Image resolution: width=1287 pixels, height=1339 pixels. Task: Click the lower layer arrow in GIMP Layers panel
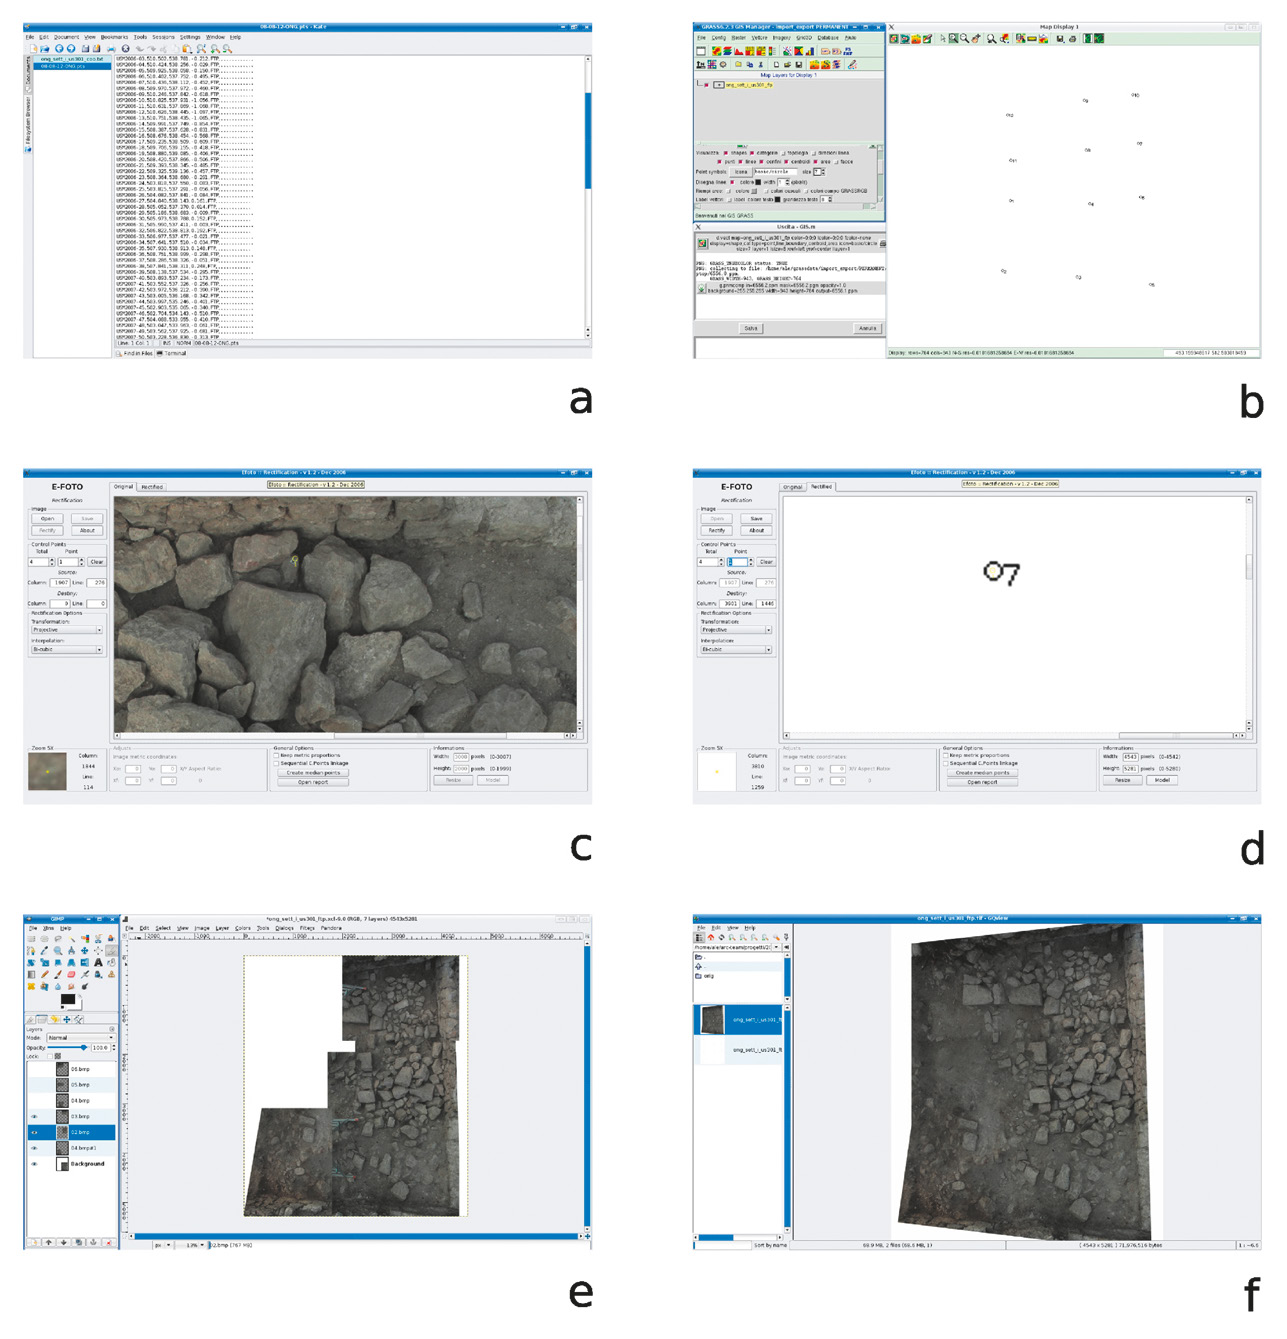(x=64, y=1242)
